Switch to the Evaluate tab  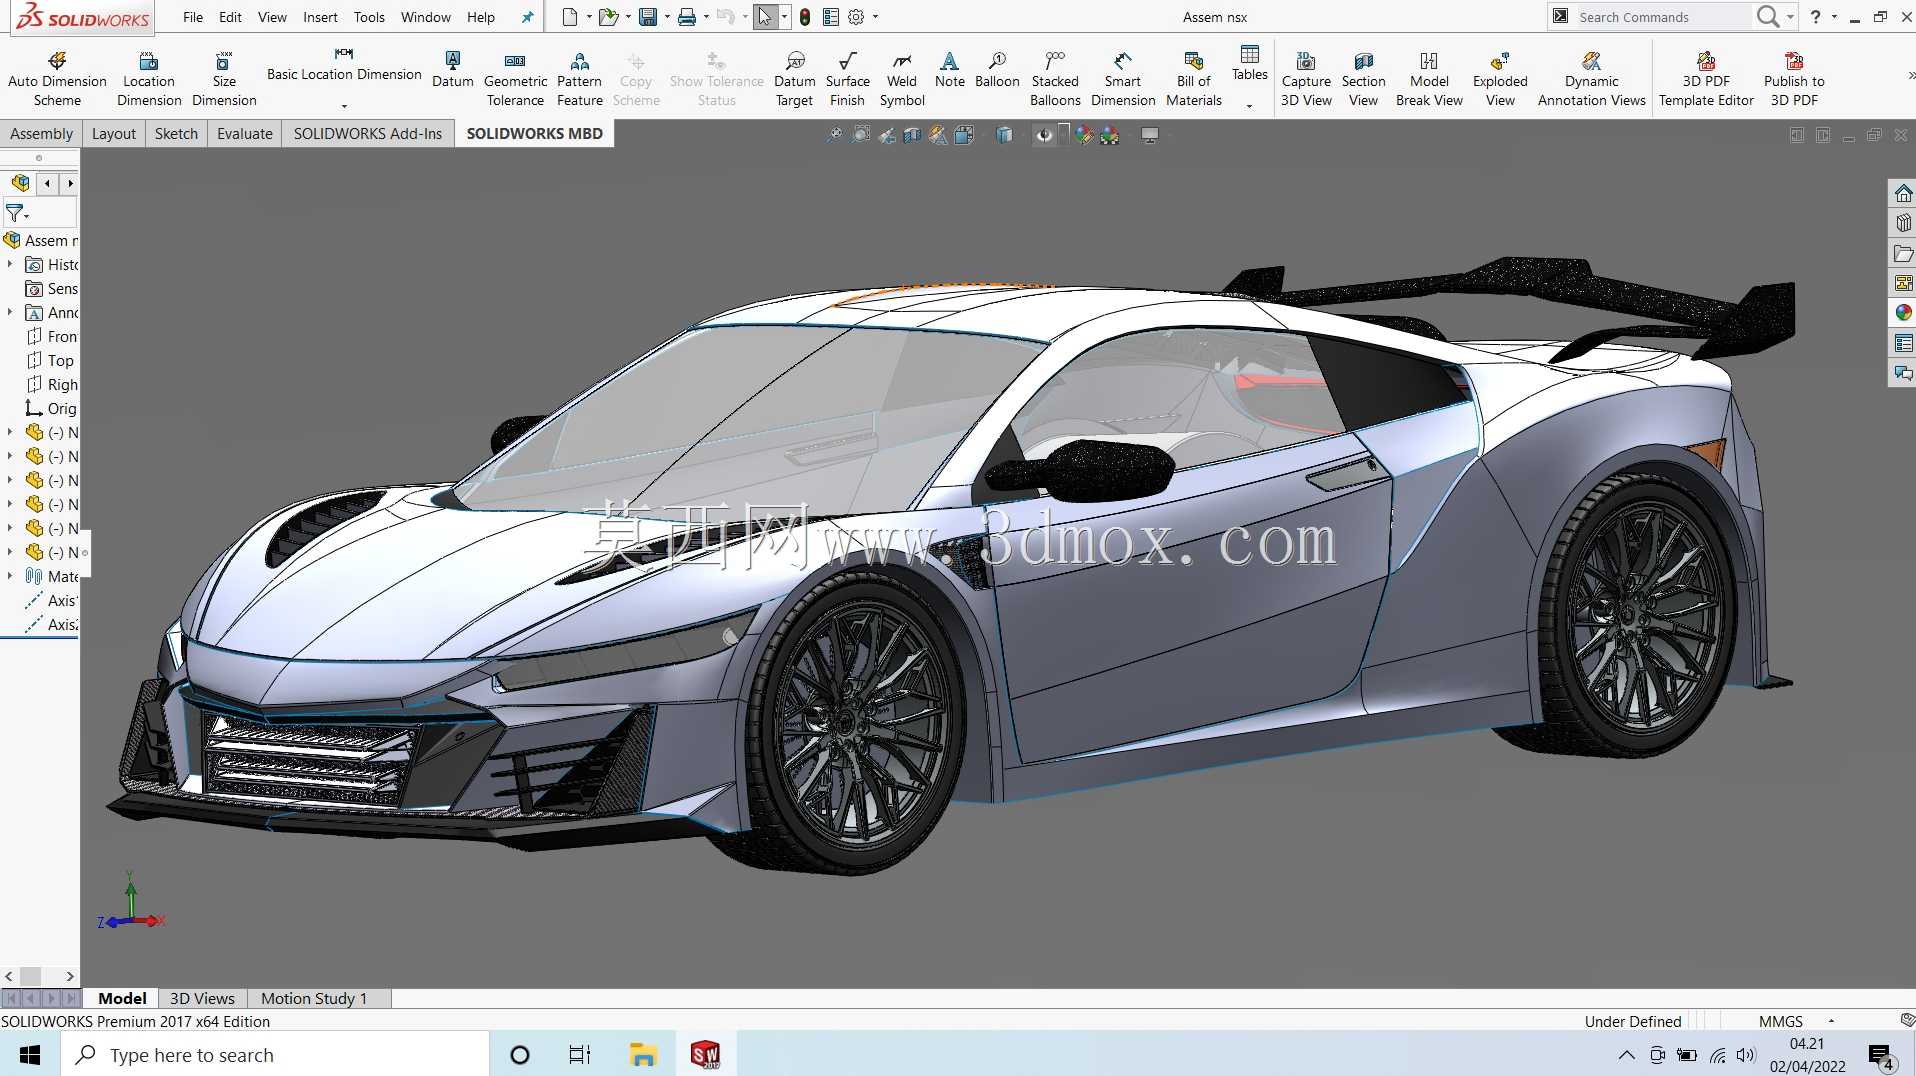[245, 133]
